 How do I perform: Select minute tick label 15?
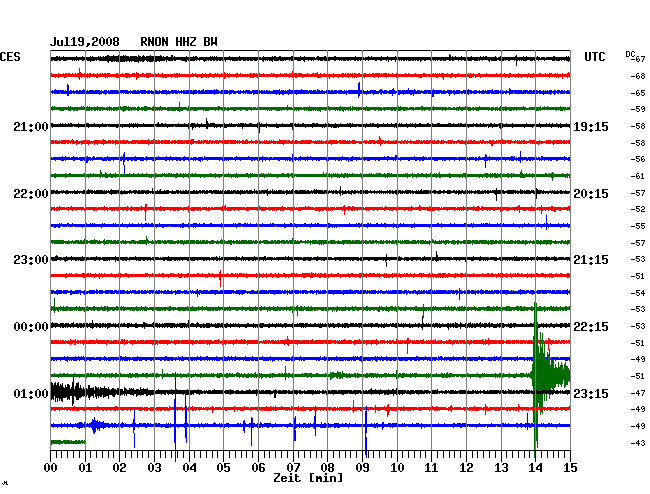pyautogui.click(x=570, y=468)
